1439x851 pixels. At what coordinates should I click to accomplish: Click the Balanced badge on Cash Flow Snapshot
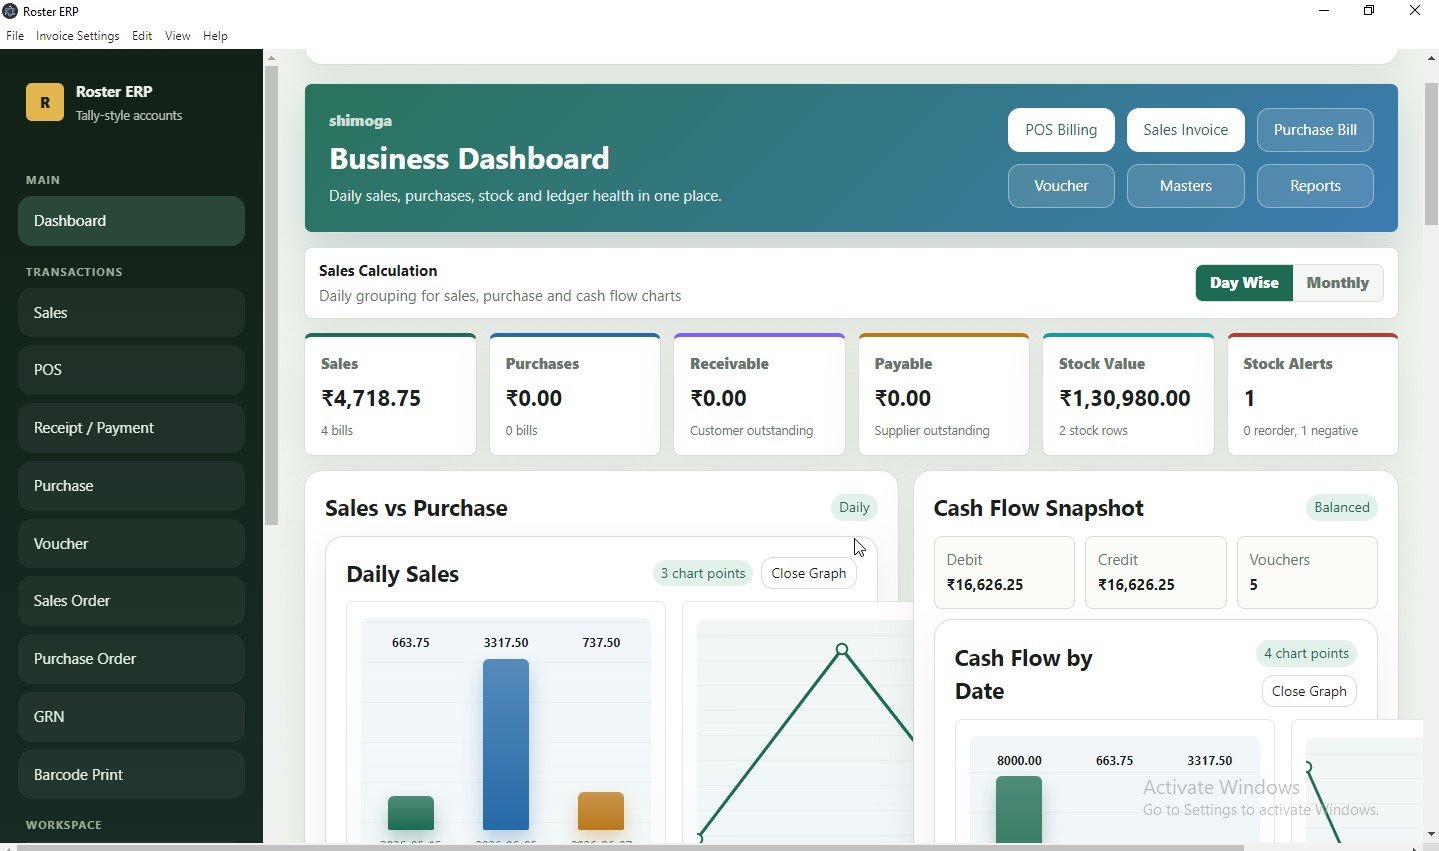click(x=1342, y=508)
